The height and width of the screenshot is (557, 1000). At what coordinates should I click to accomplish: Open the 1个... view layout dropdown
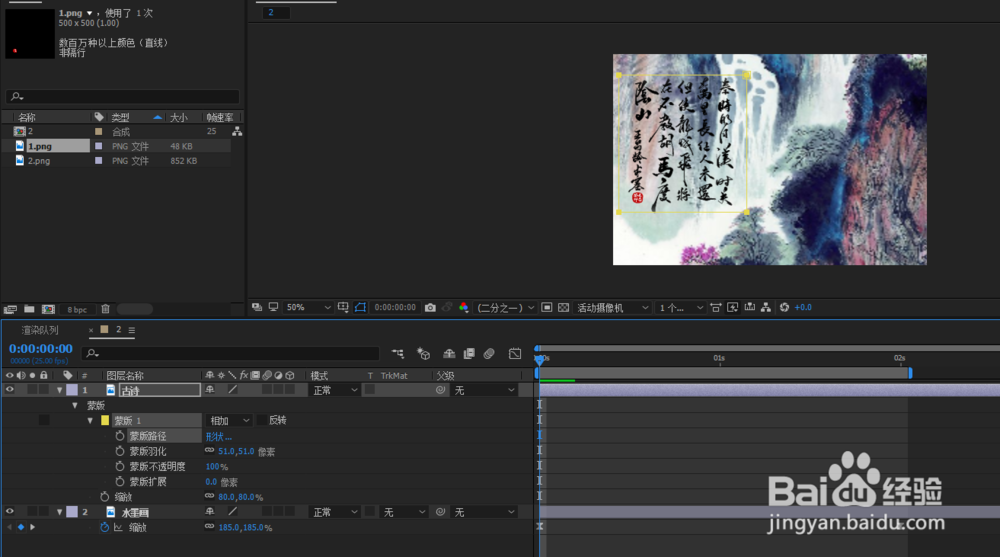pos(680,308)
